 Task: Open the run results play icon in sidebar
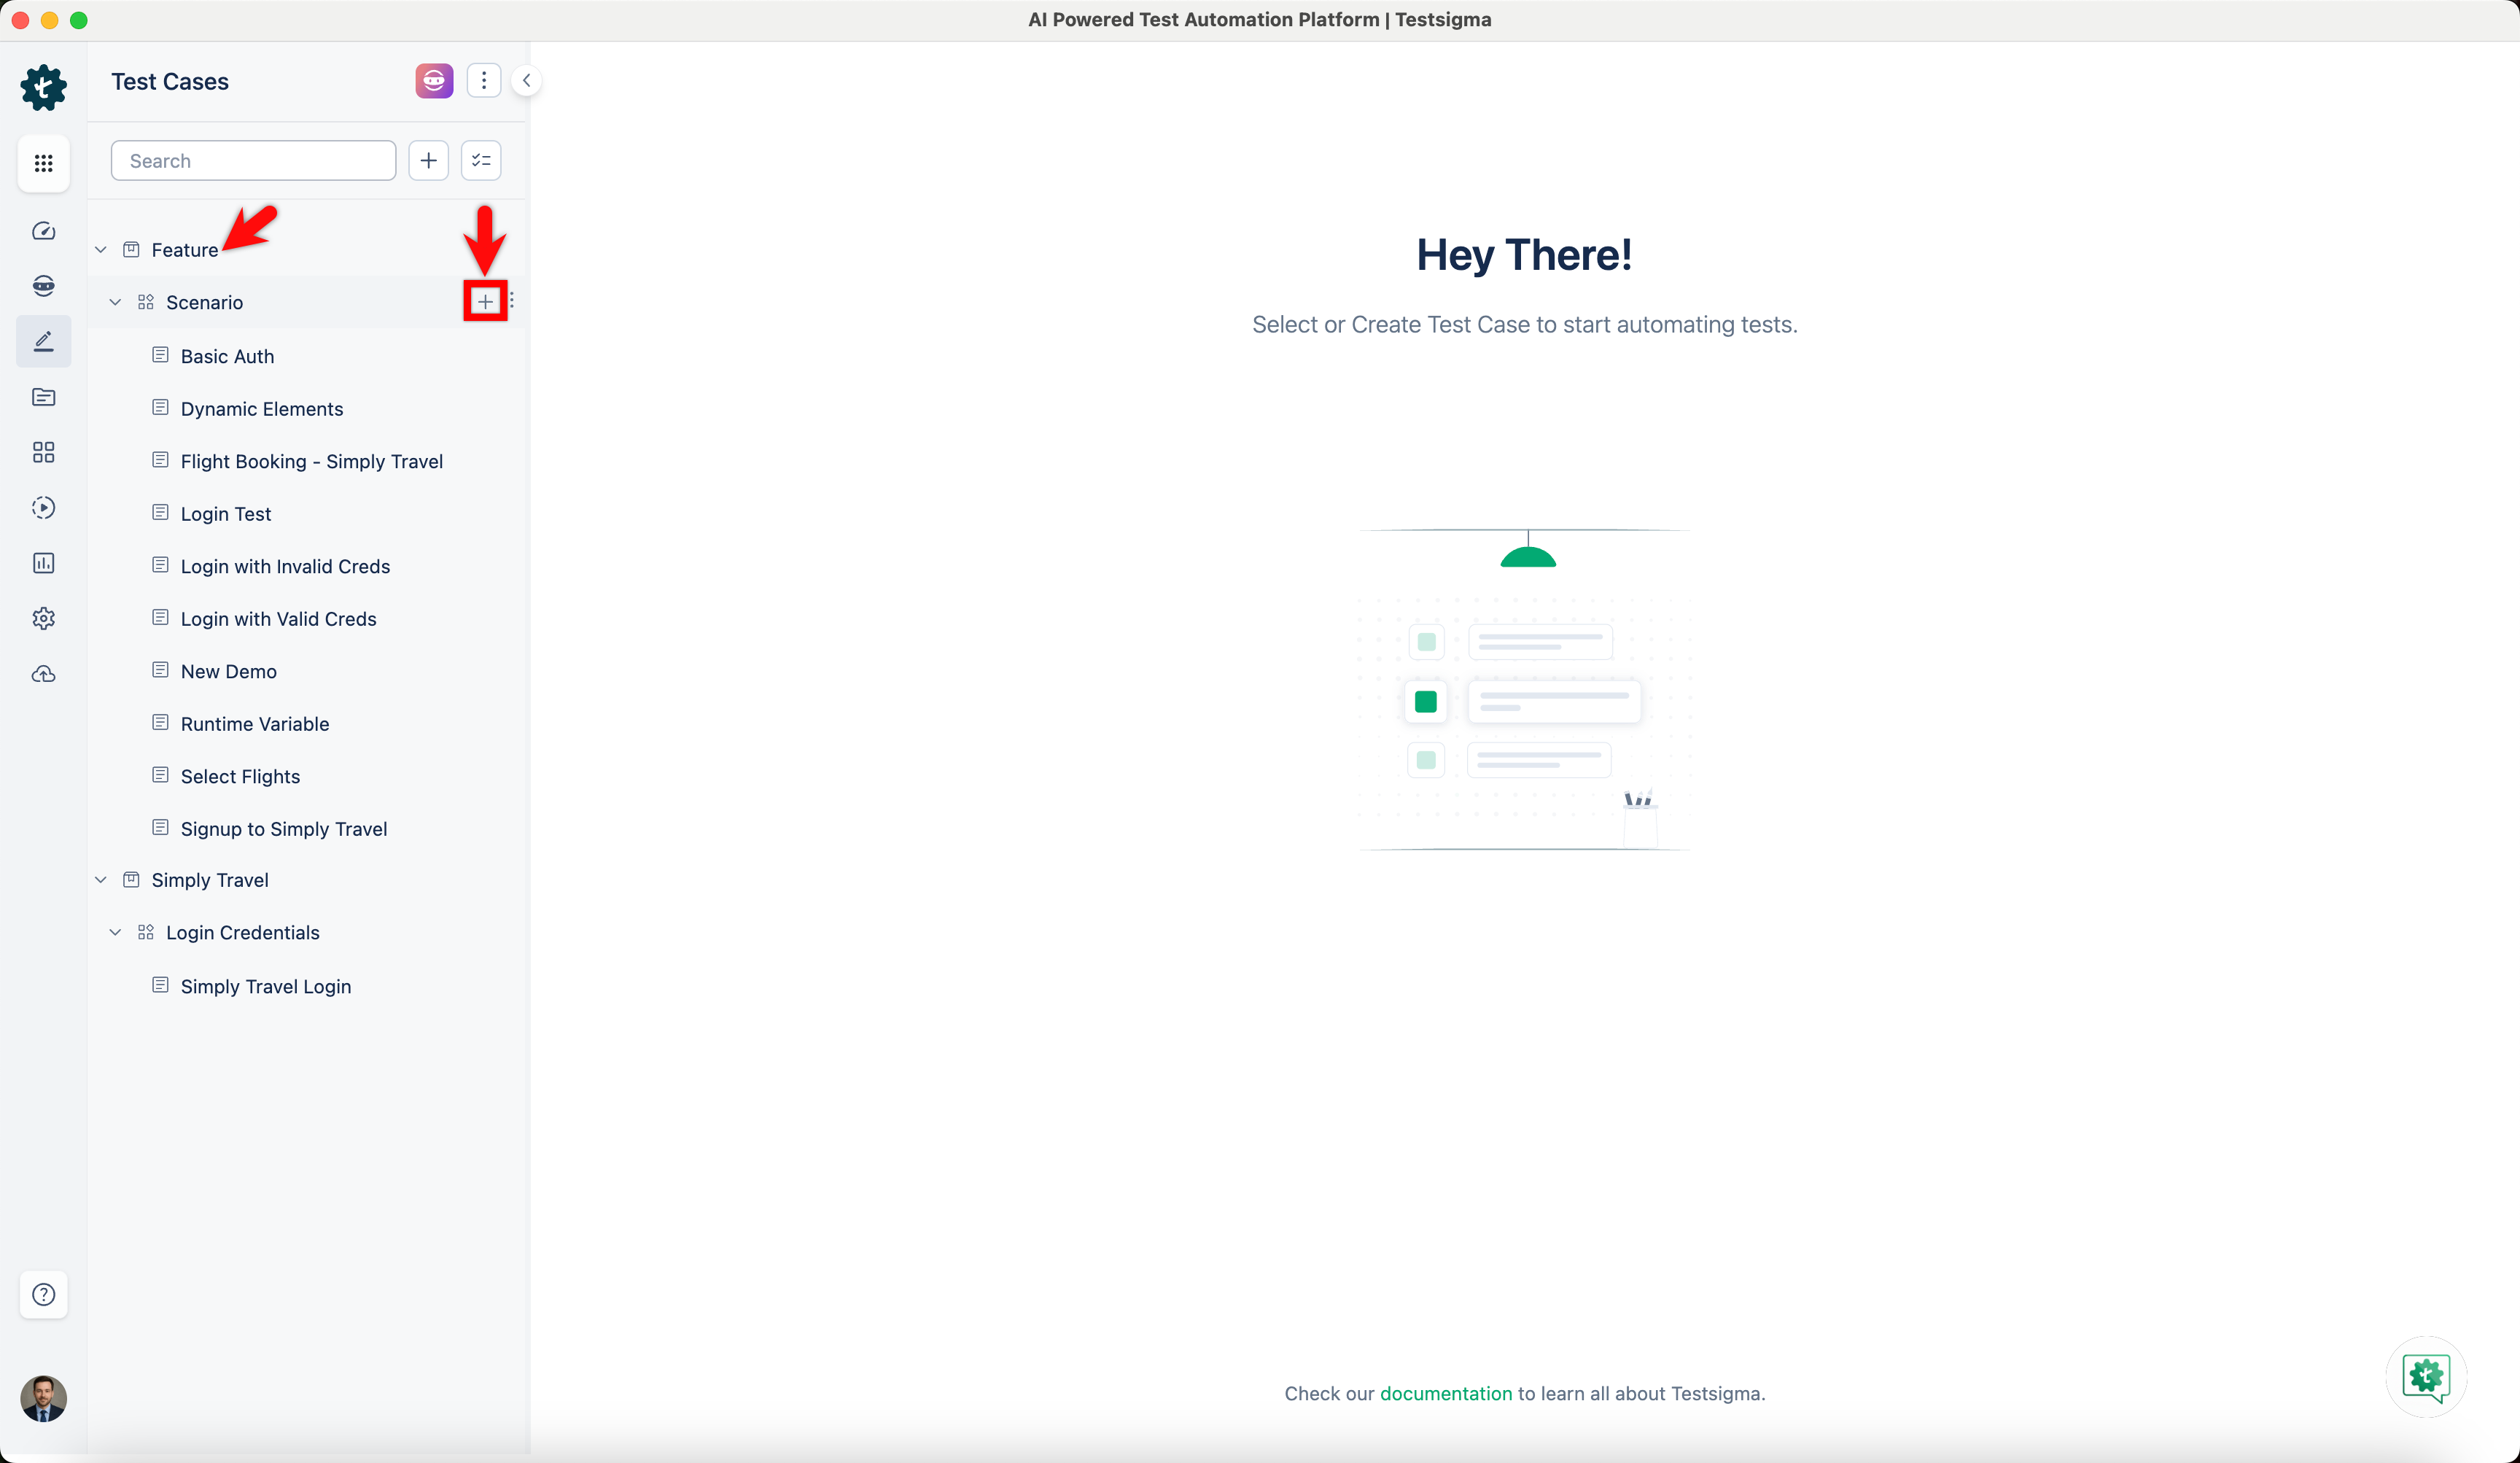(x=43, y=507)
